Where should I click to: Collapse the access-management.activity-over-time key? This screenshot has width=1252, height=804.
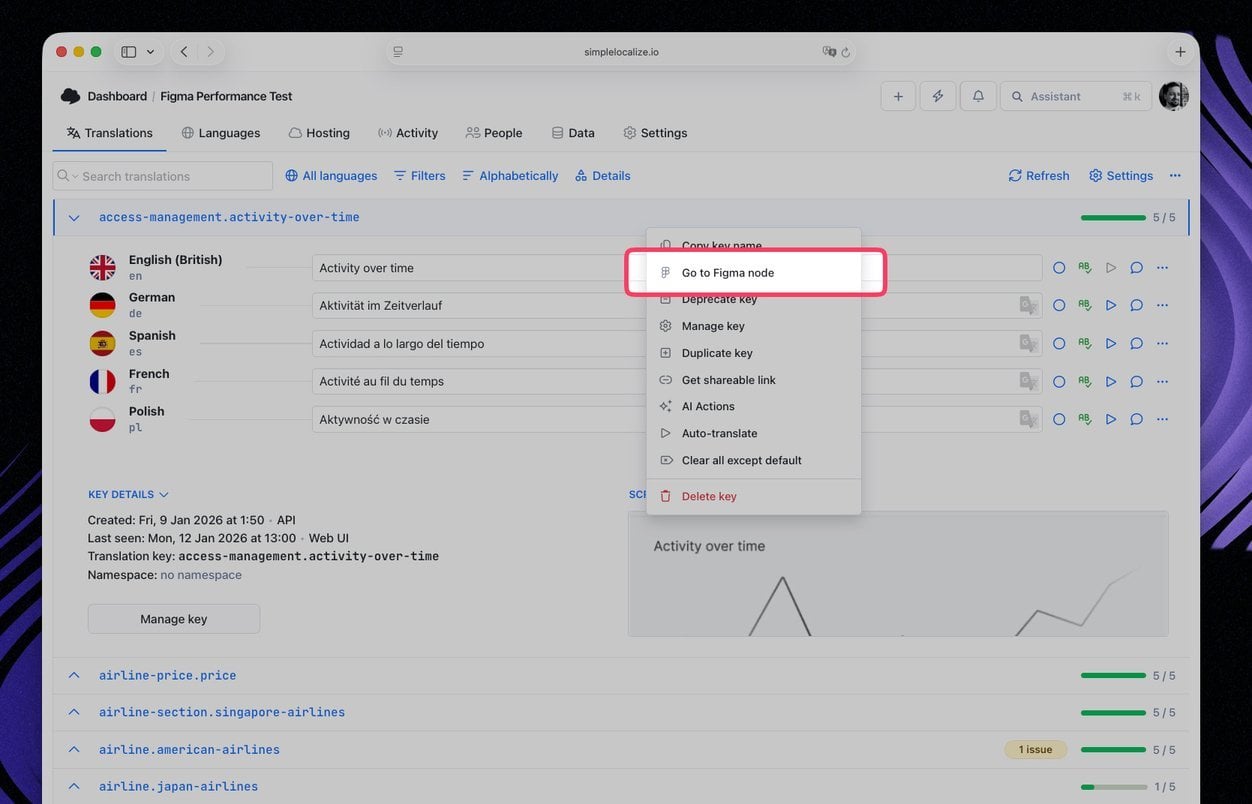point(73,217)
